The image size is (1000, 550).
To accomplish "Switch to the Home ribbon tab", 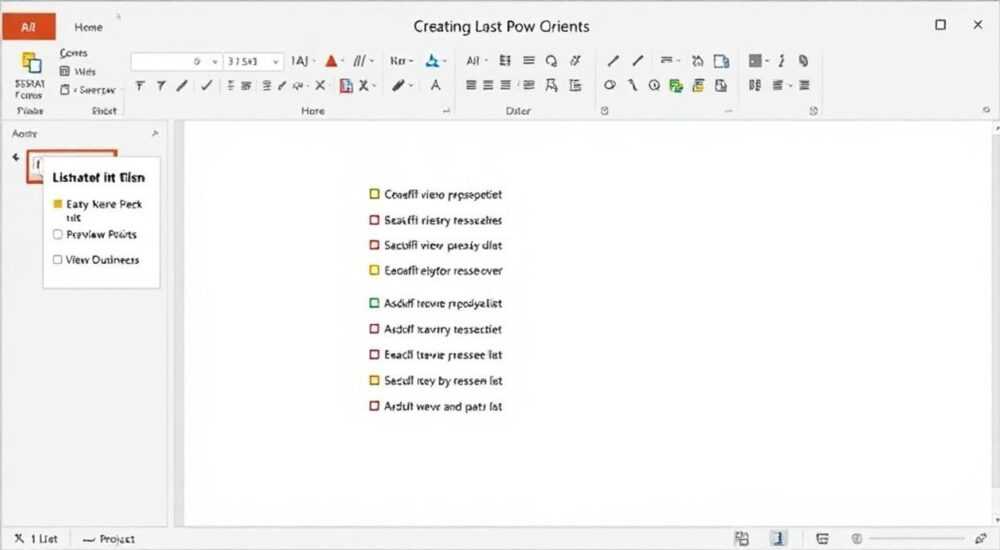I will coord(88,27).
